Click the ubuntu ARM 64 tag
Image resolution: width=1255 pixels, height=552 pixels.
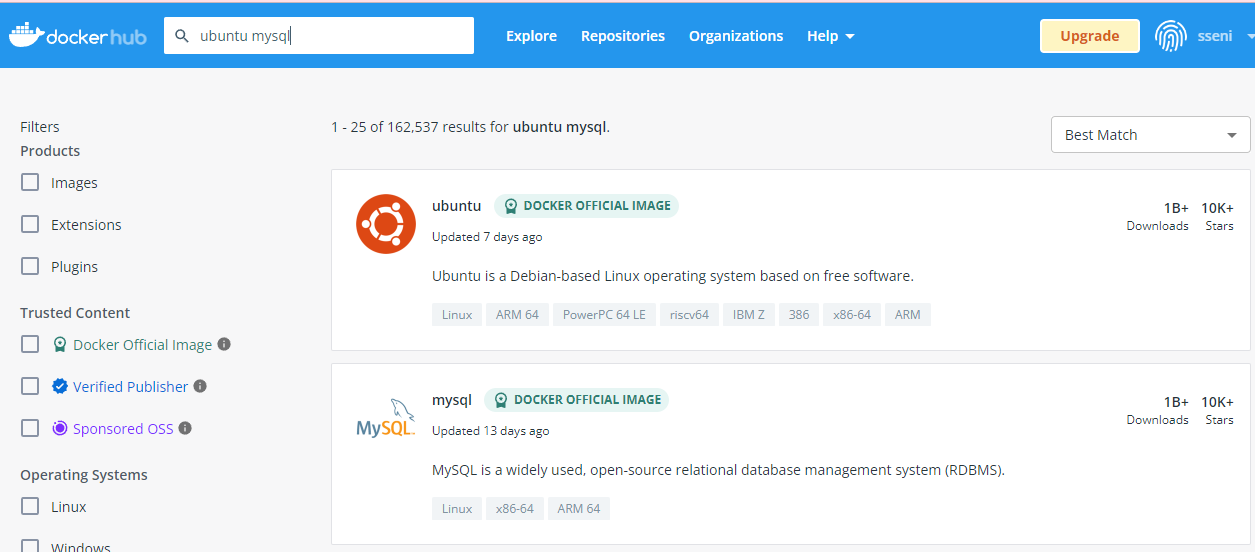click(517, 315)
